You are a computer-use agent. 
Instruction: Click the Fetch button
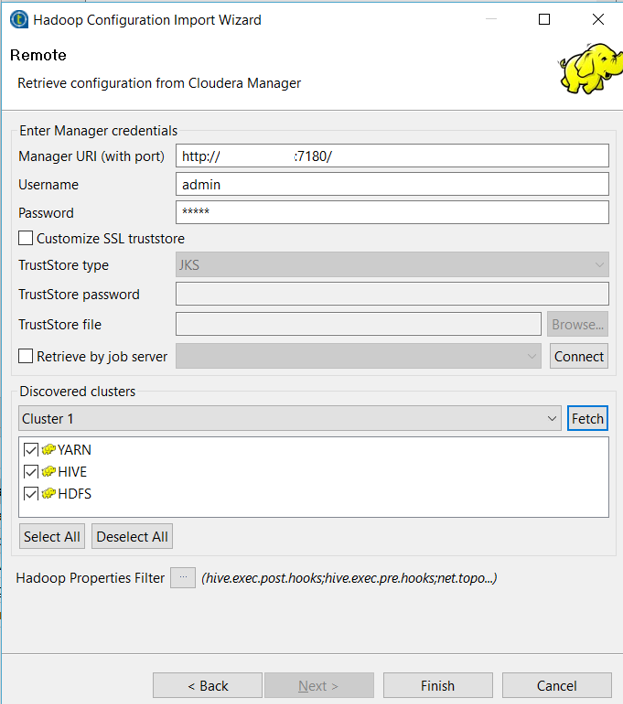pos(588,418)
